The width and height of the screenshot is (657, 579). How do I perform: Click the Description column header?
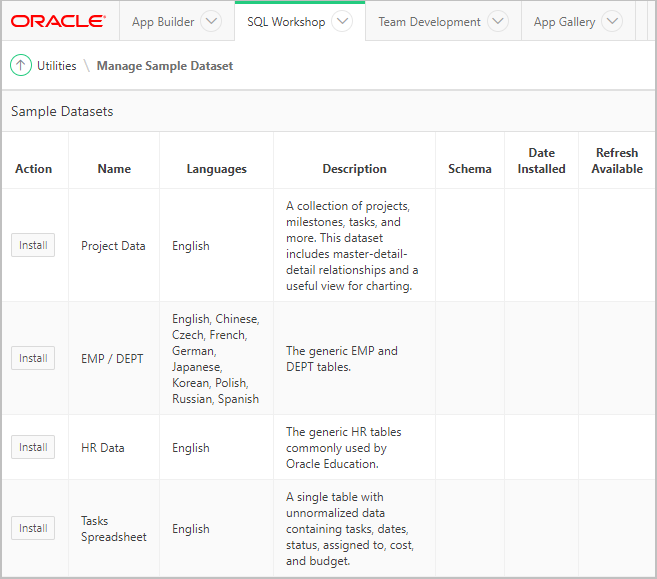[354, 169]
